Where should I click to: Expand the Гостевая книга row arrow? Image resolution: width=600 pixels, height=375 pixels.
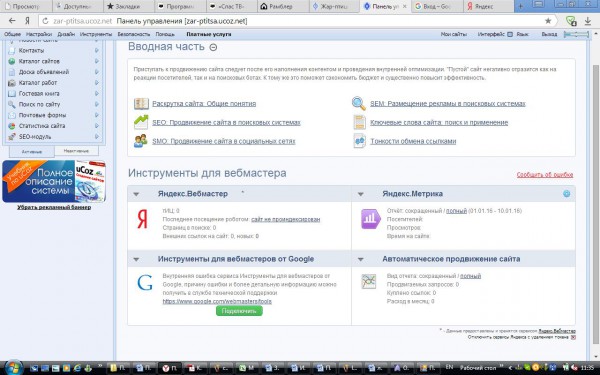pos(97,93)
